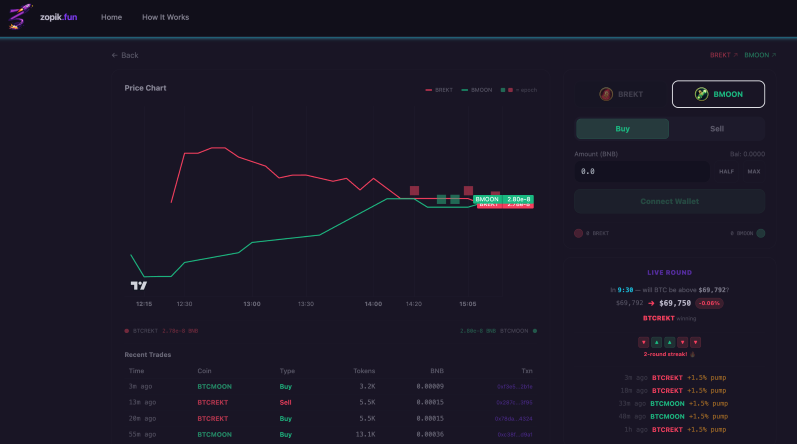Click the red BREKT holdings circle icon
Viewport: 797px width, 444px height.
[578, 233]
